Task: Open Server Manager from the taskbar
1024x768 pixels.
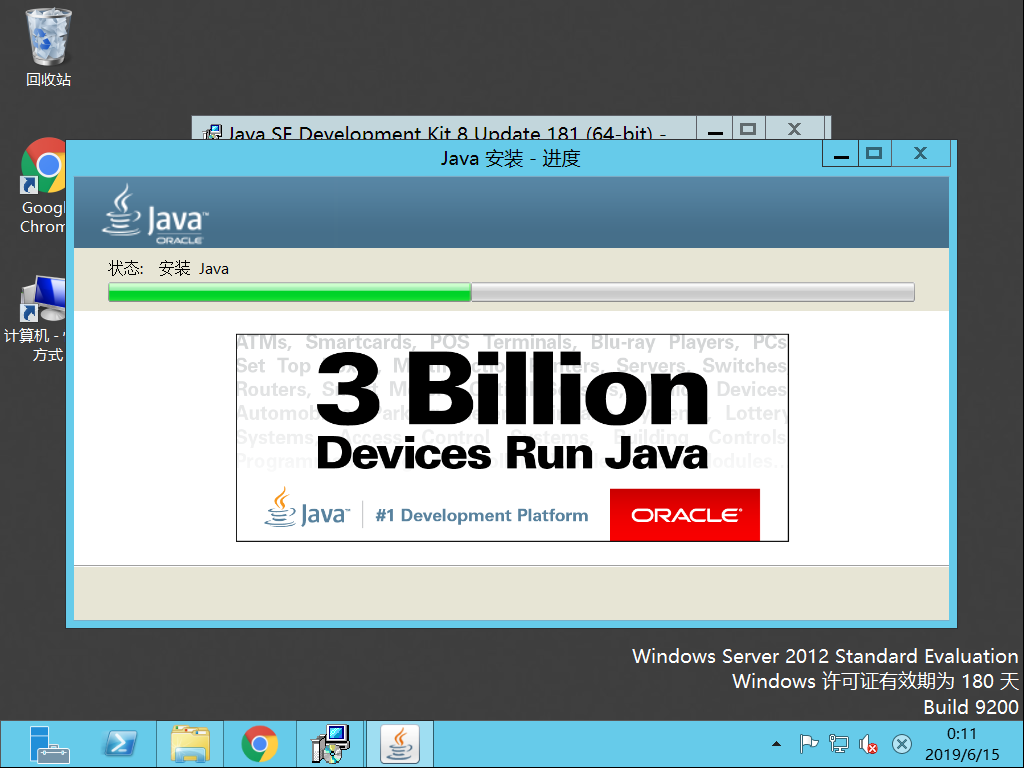Action: (50, 744)
